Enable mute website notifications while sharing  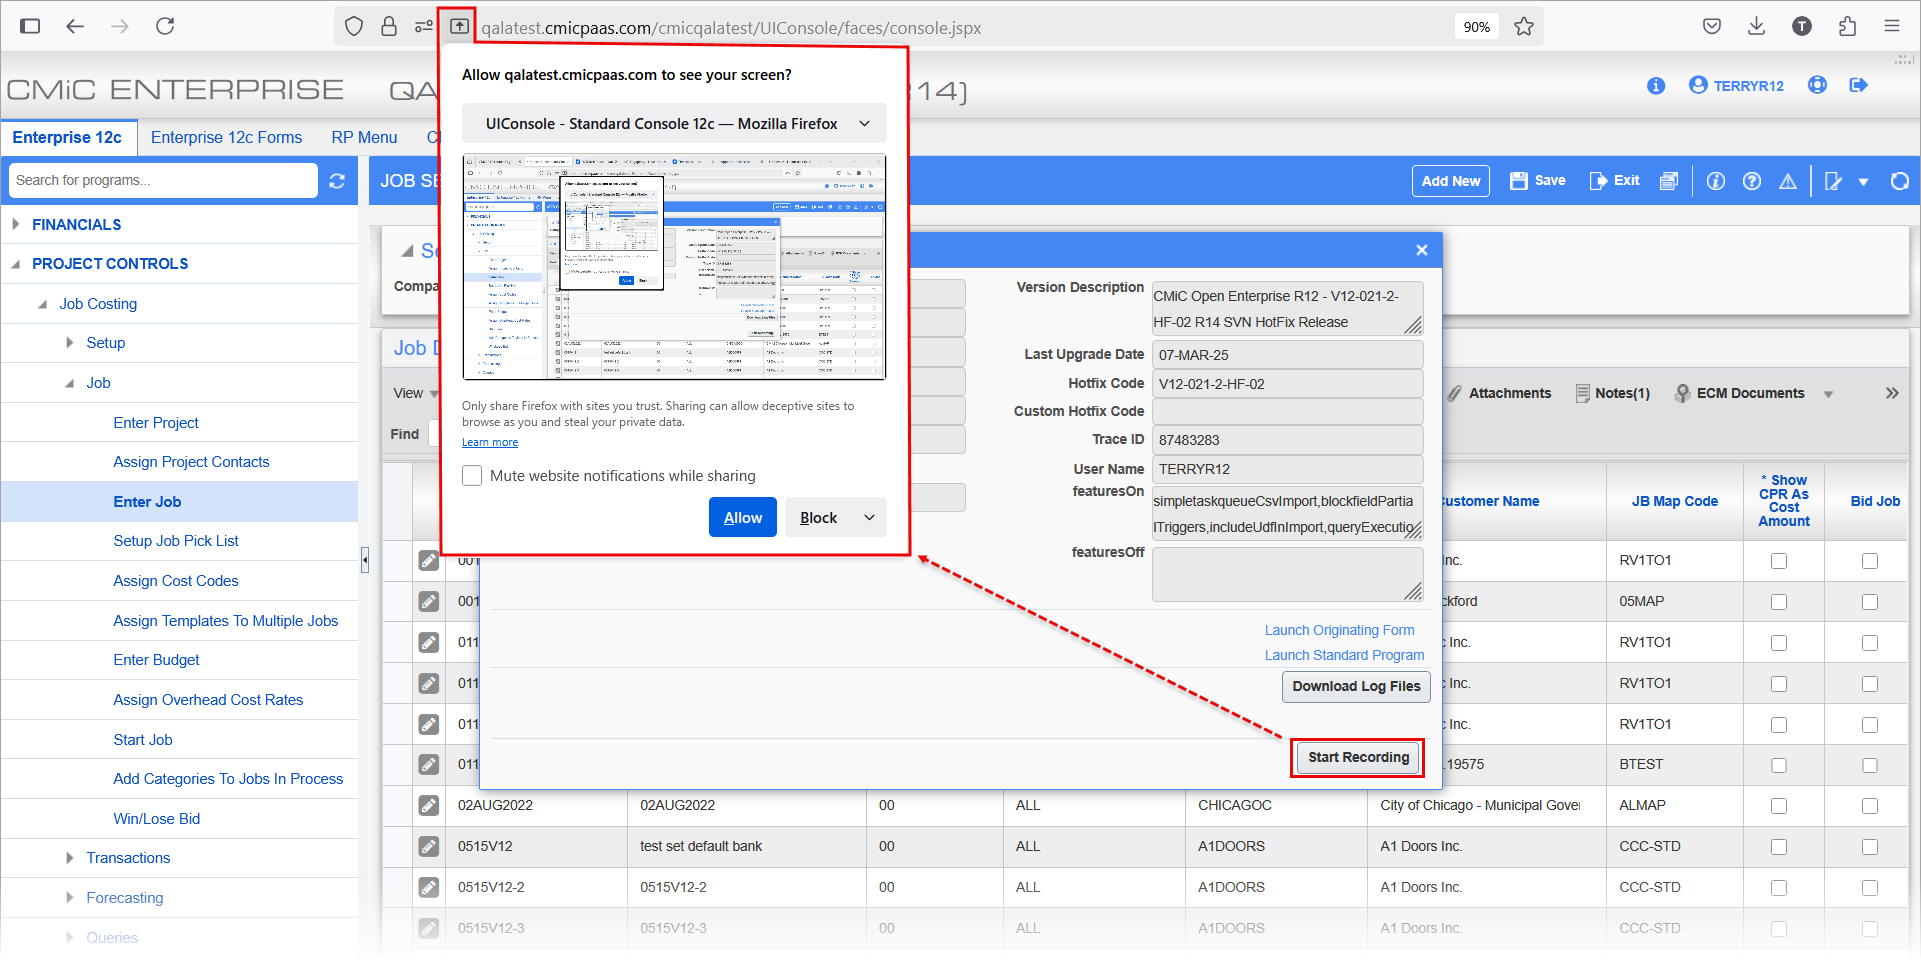tap(472, 476)
